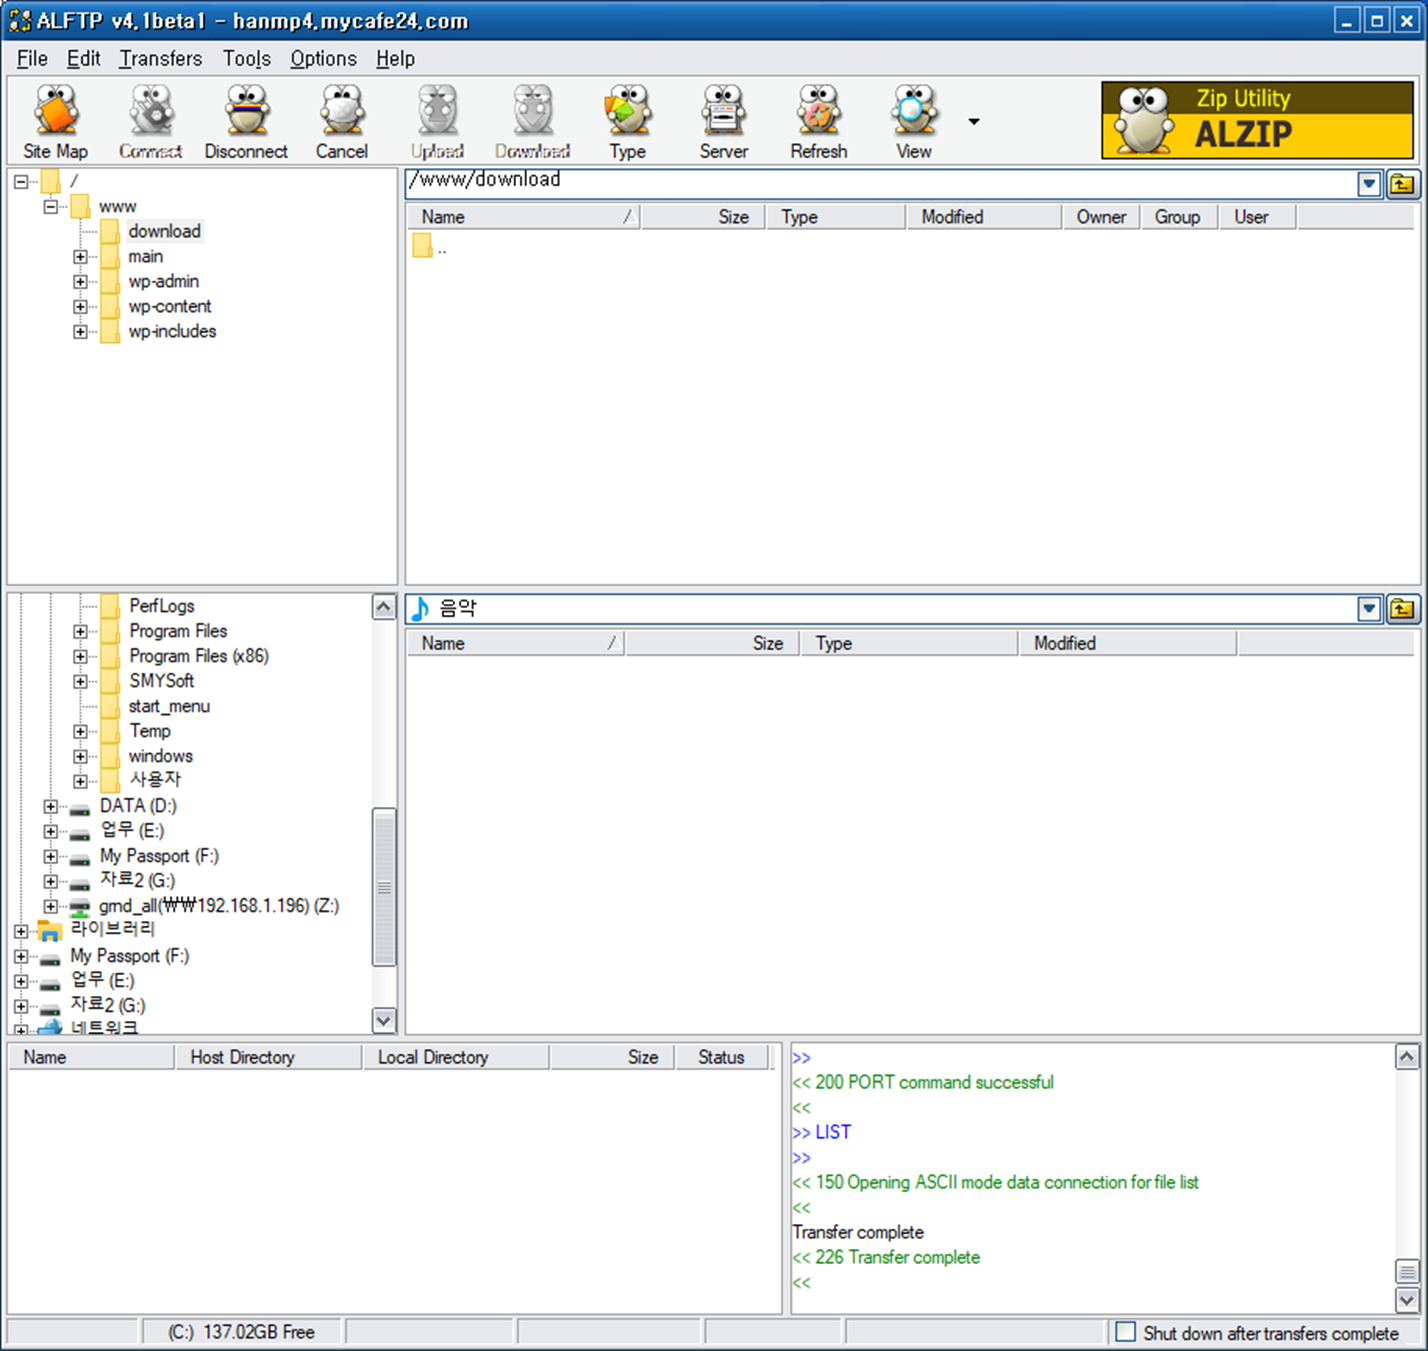Click the '226 Transfer complete' log line
The image size is (1428, 1351).
(886, 1257)
